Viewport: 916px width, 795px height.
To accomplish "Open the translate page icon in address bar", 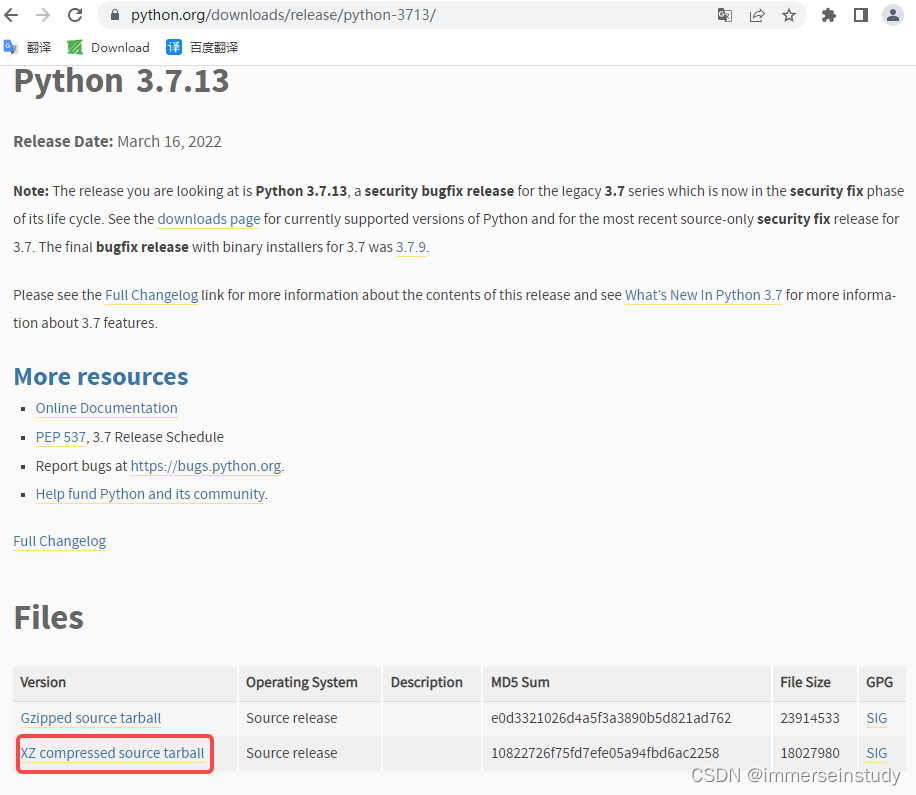I will (x=724, y=15).
